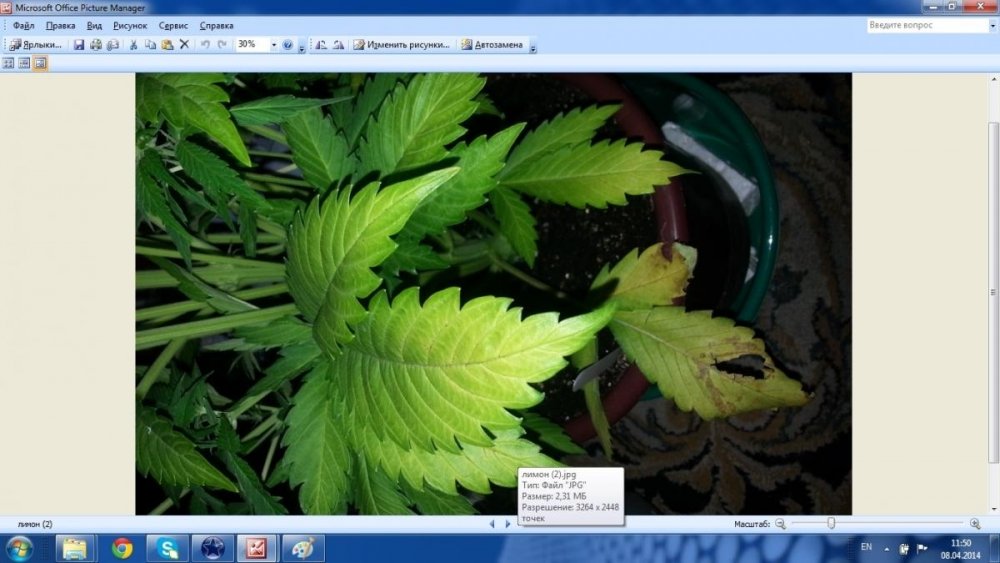Open the Рисунок menu
The image size is (1000, 563).
point(130,26)
